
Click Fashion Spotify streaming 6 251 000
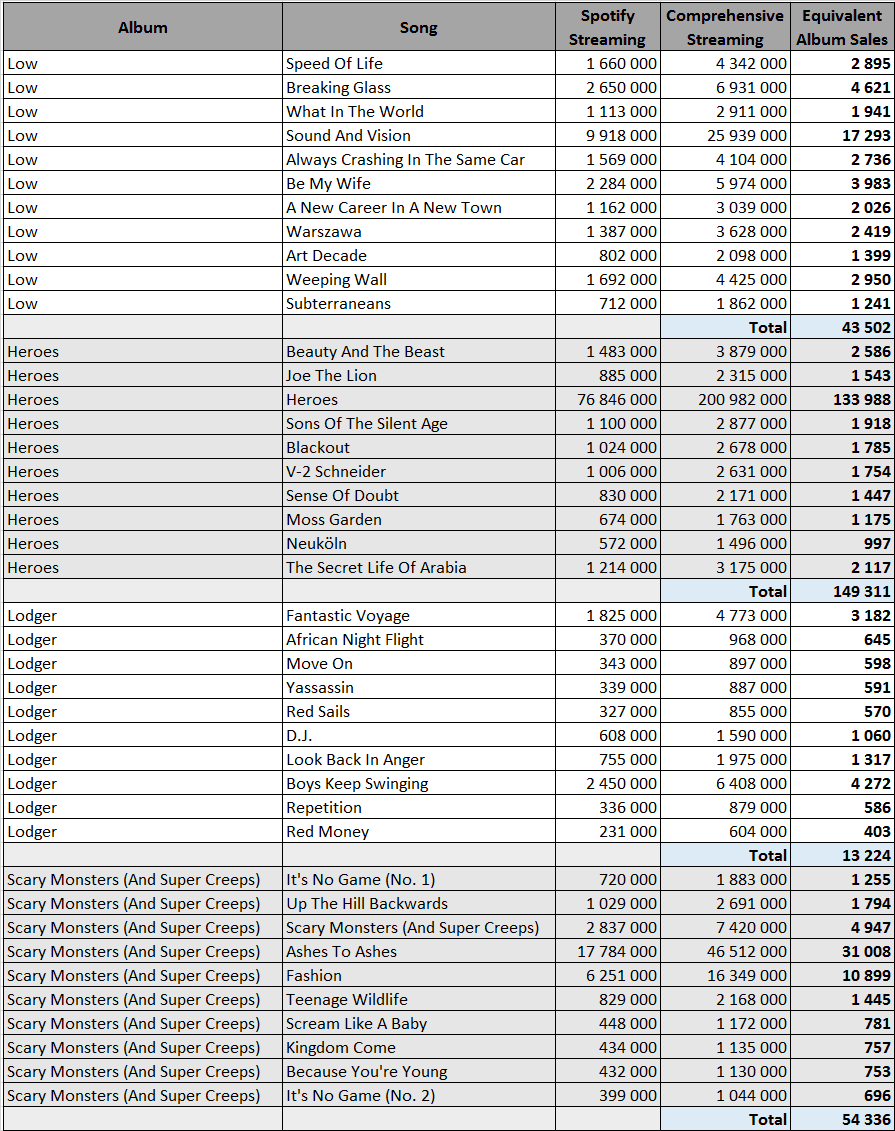pyautogui.click(x=608, y=975)
